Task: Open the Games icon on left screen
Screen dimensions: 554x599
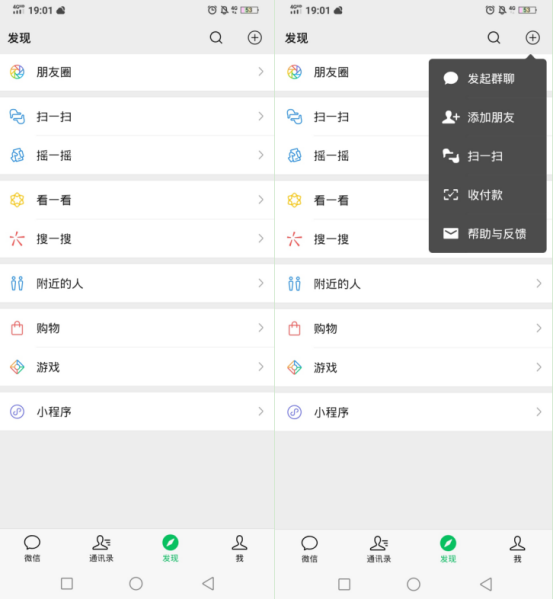Action: click(x=17, y=367)
